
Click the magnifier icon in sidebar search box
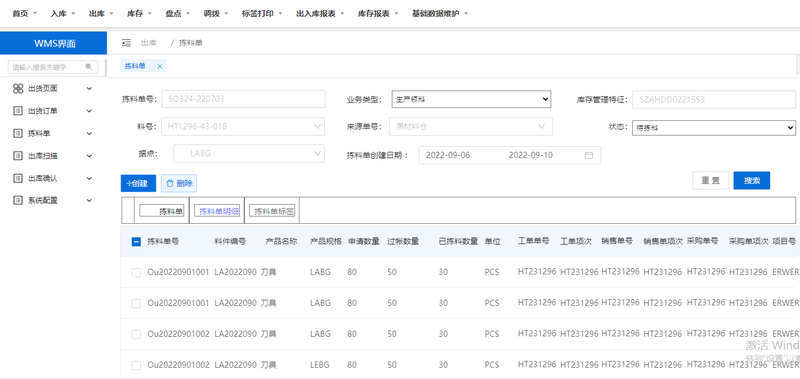[x=89, y=67]
